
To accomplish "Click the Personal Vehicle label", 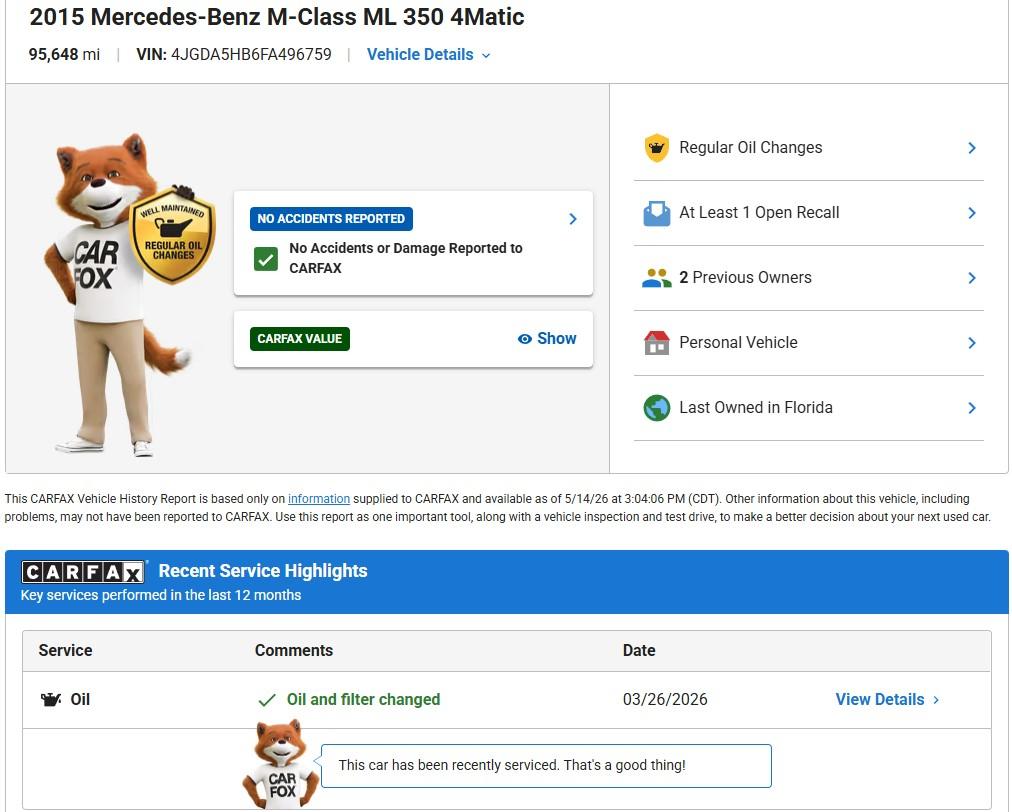I will click(x=738, y=343).
